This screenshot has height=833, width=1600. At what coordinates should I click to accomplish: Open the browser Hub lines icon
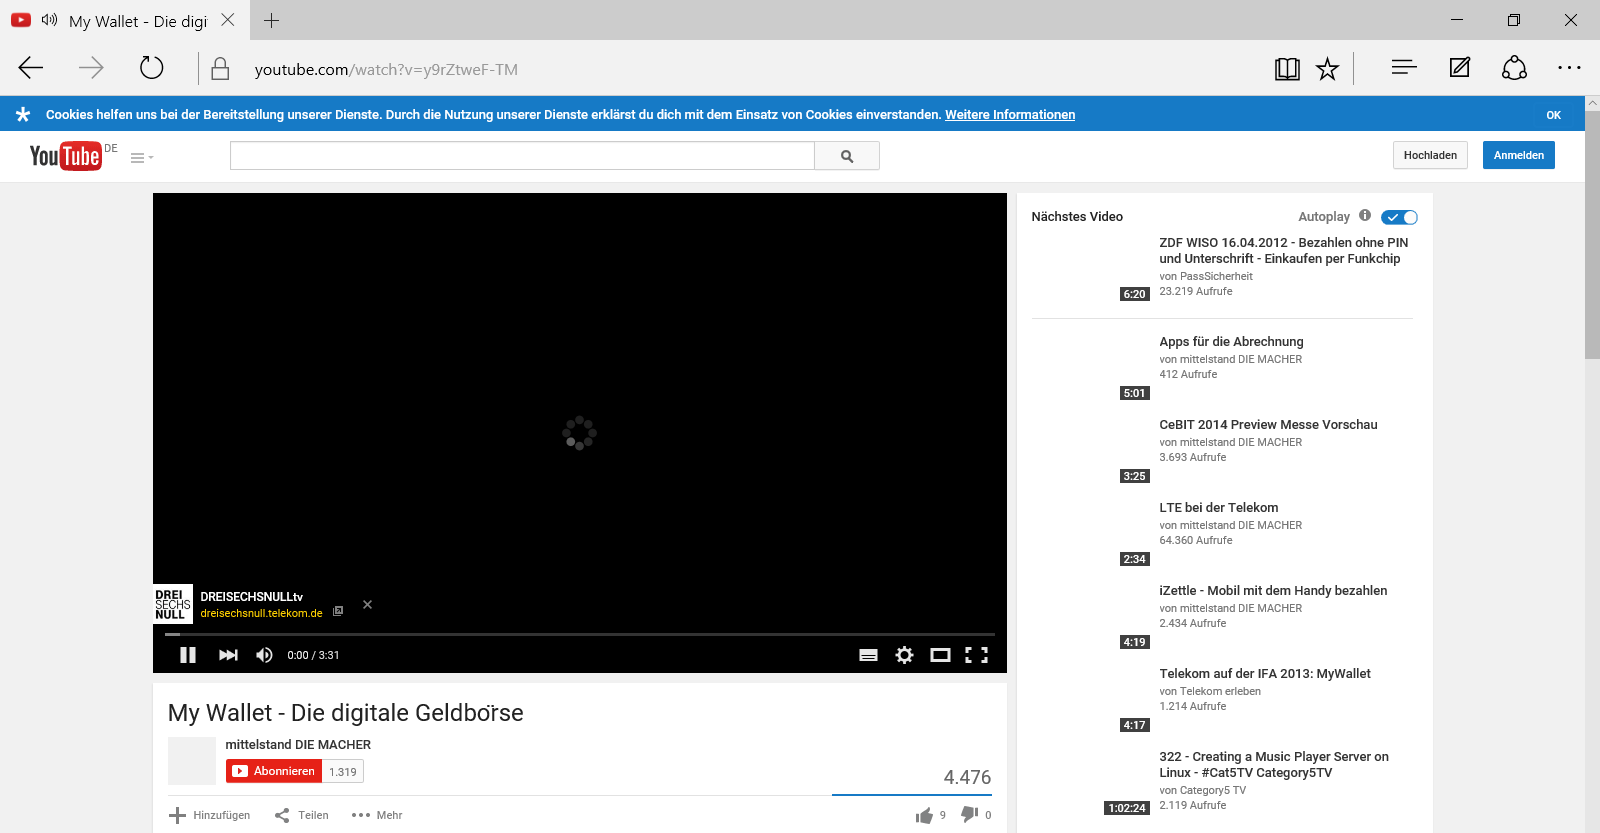click(1404, 67)
